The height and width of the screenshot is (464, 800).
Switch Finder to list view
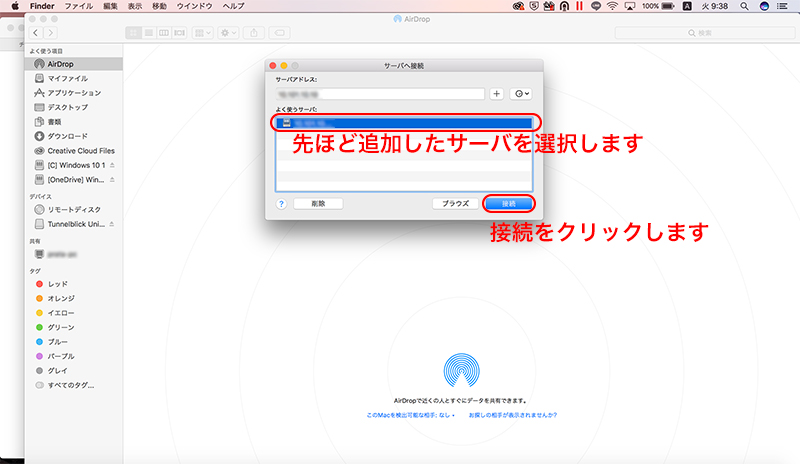[148, 33]
